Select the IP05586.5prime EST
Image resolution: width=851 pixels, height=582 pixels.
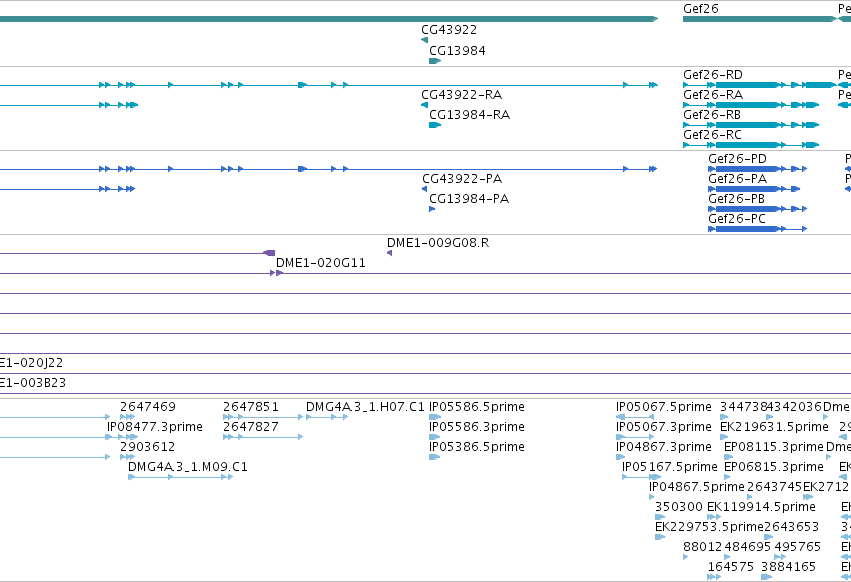tap(435, 417)
